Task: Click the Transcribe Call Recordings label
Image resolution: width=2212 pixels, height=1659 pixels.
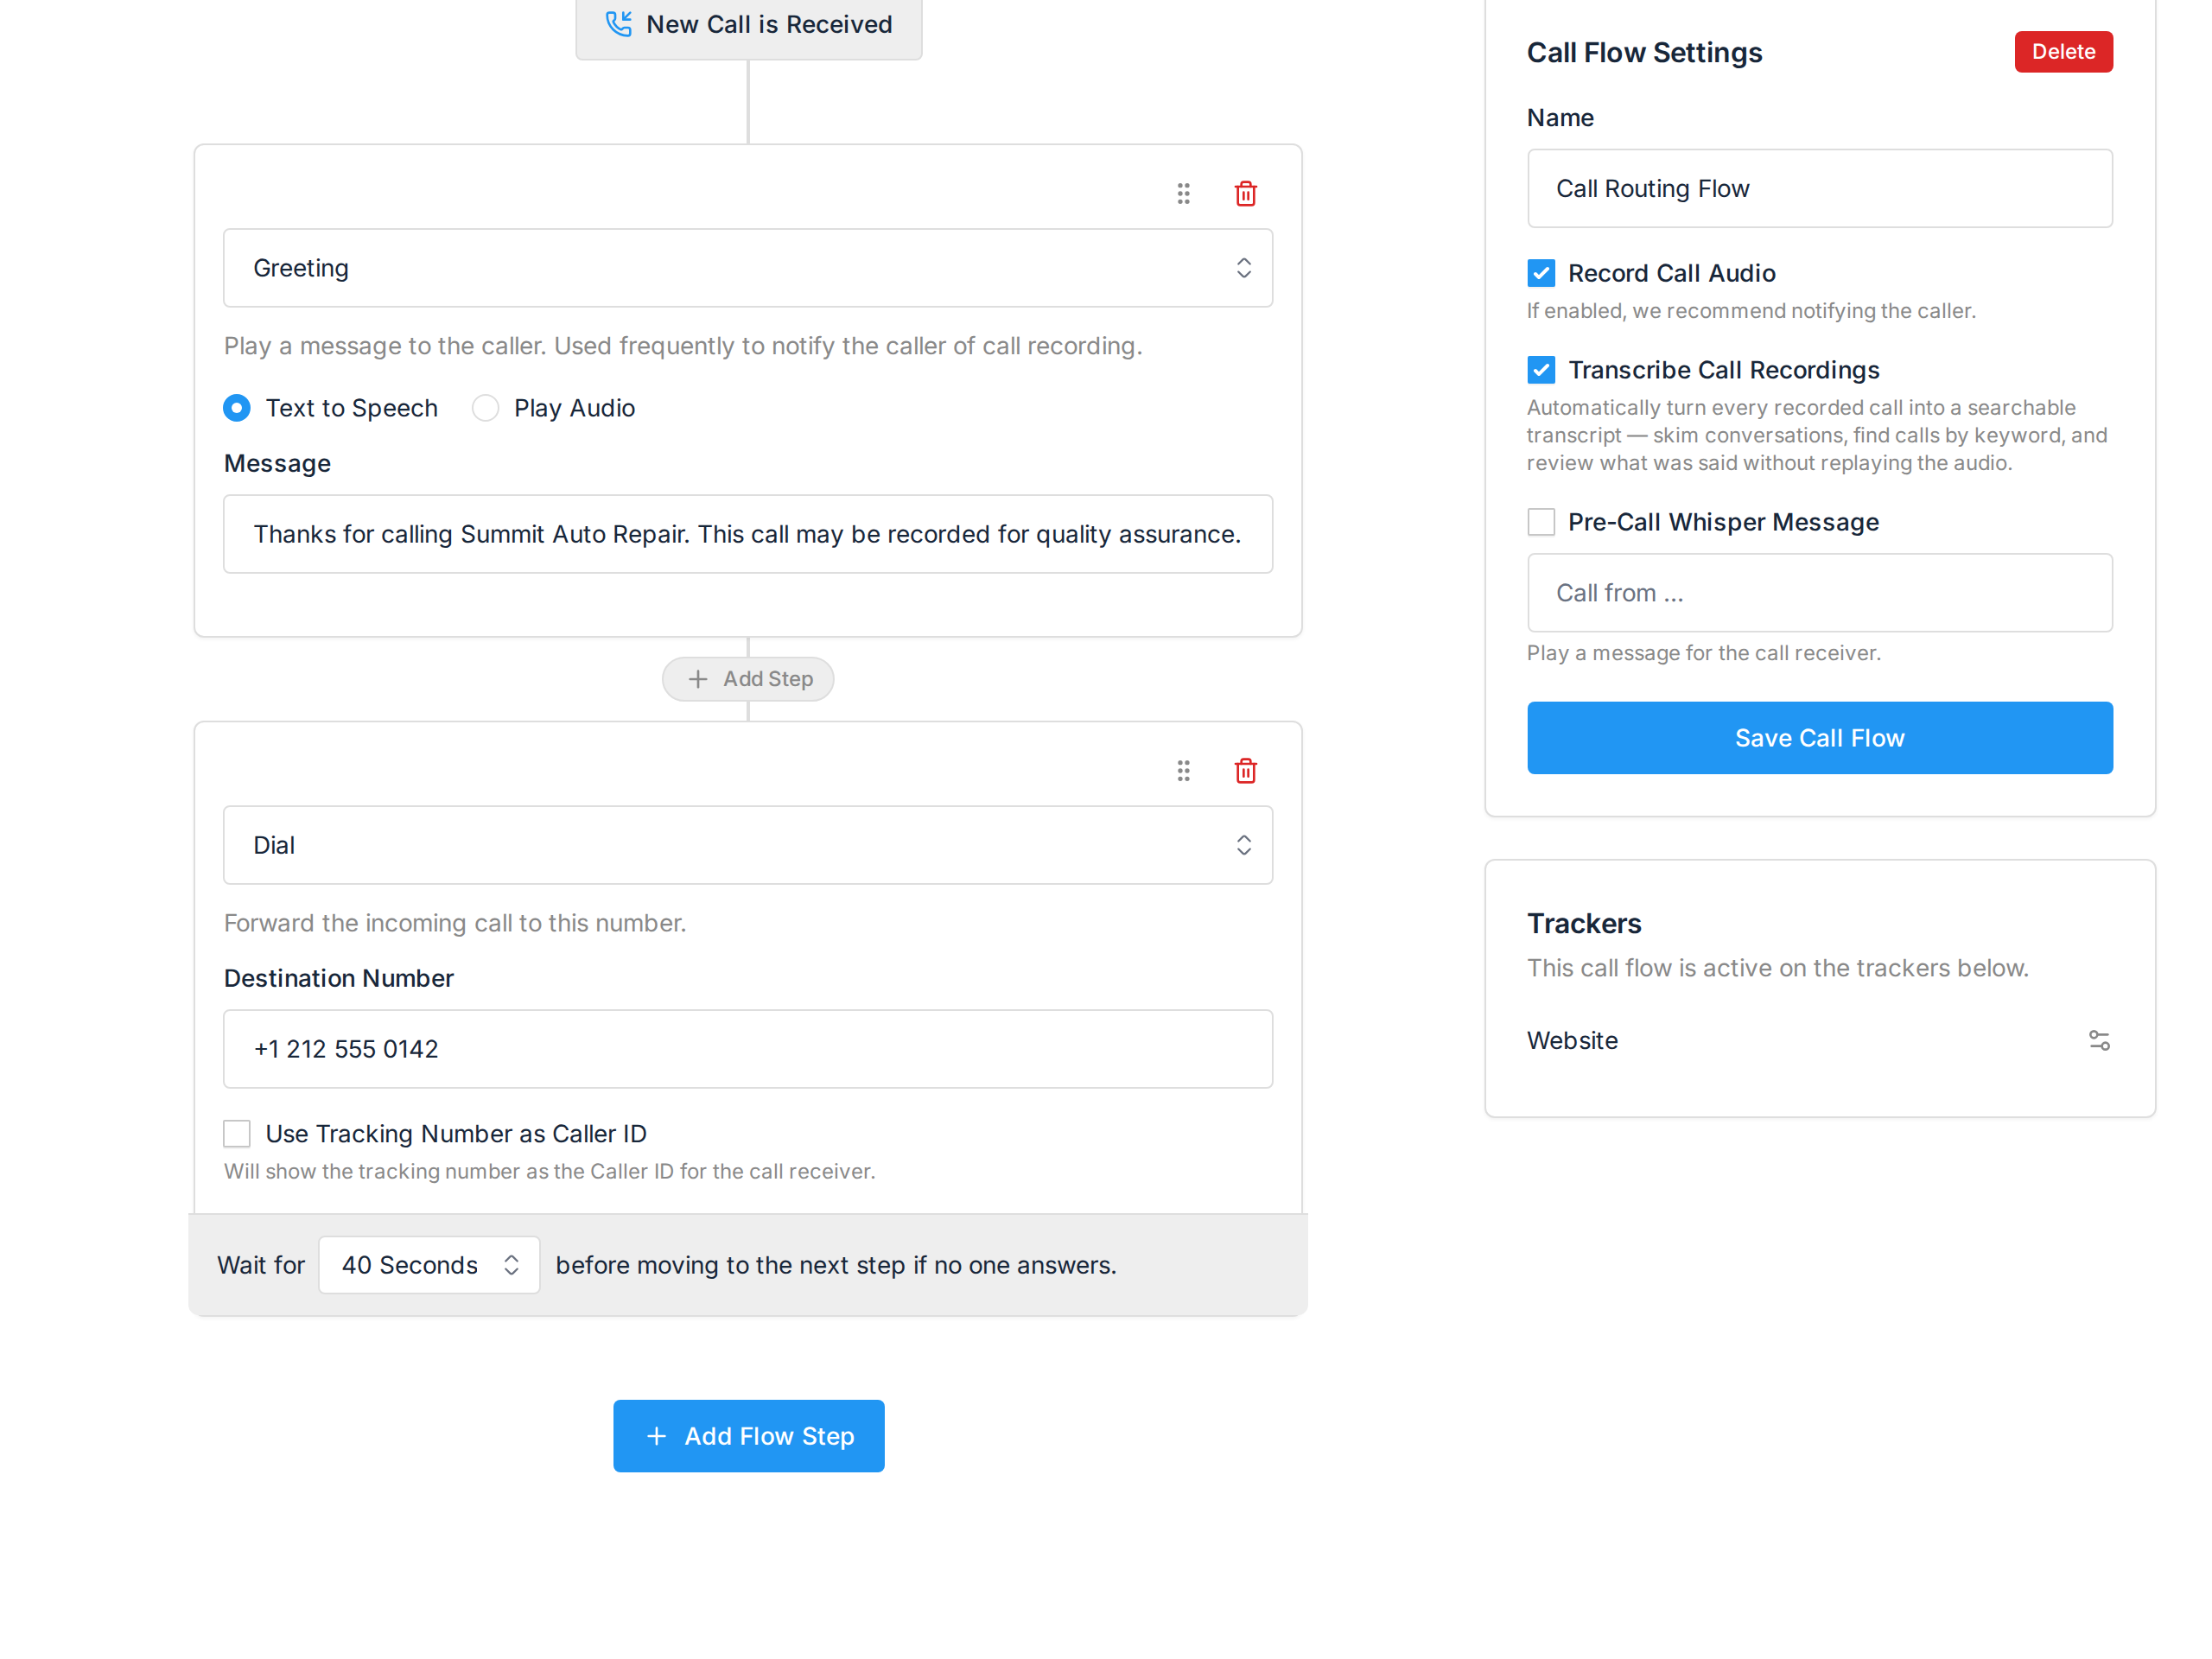Action: (x=1723, y=370)
